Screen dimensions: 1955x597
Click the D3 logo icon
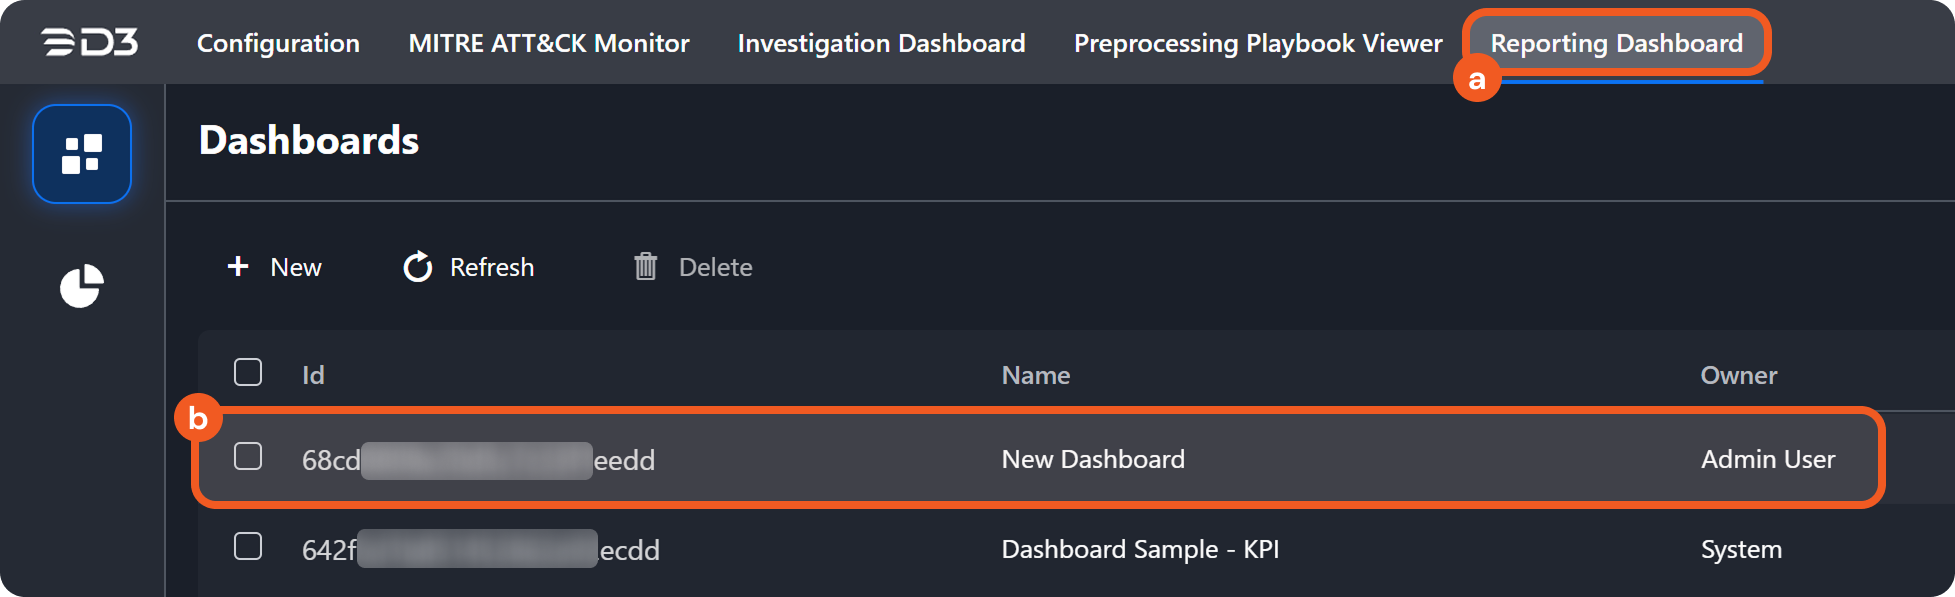click(x=89, y=42)
